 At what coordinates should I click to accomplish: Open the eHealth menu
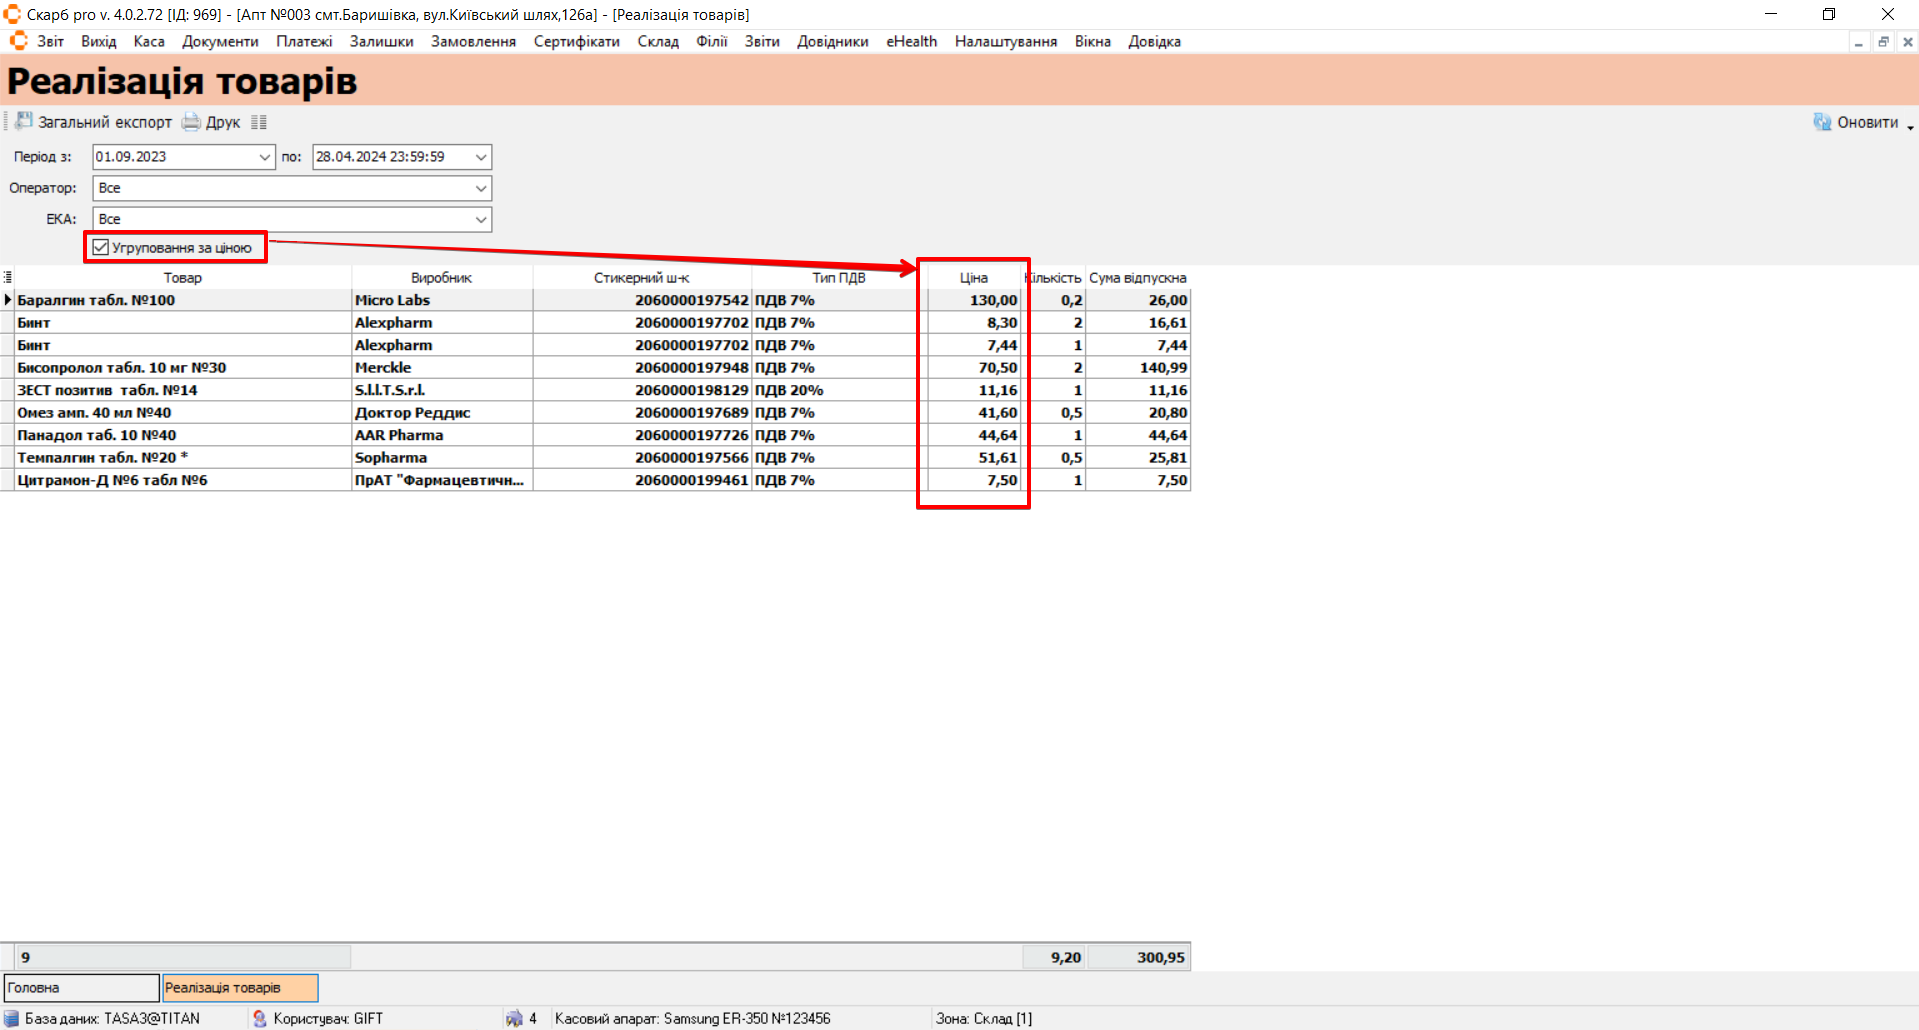pyautogui.click(x=911, y=41)
